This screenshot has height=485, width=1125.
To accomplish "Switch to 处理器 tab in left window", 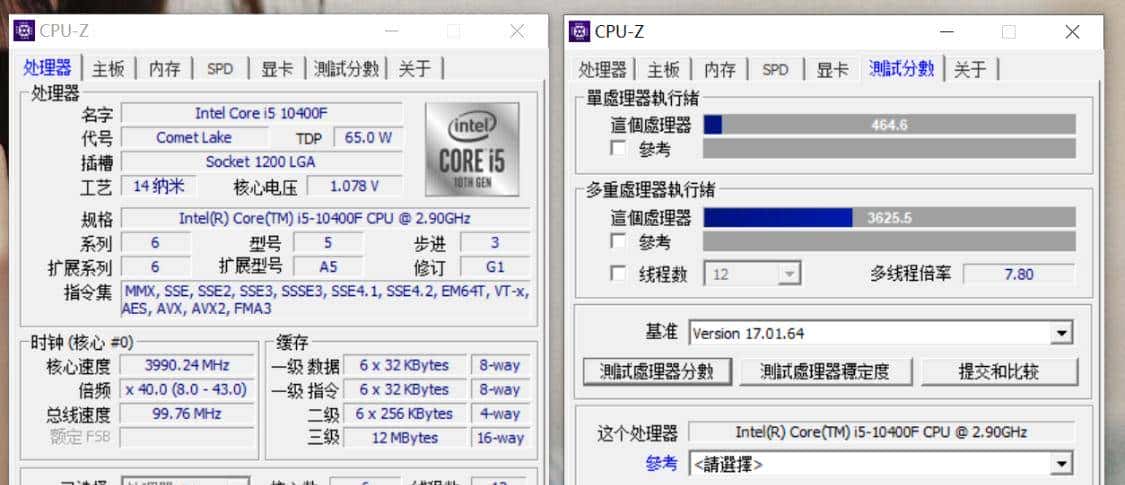I will (x=47, y=68).
